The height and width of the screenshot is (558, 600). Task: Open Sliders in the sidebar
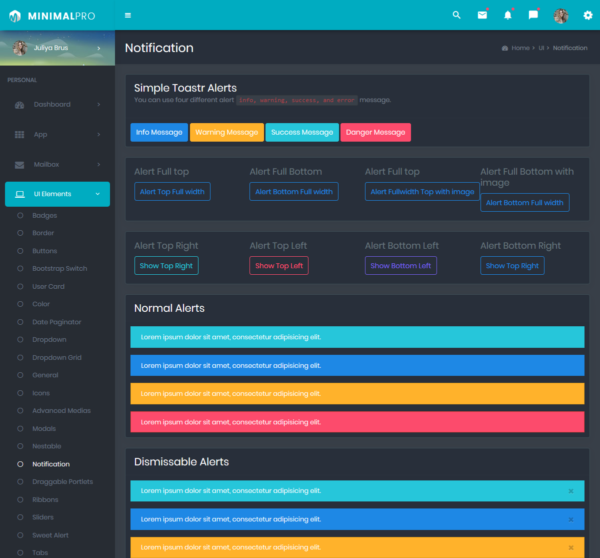(x=43, y=518)
